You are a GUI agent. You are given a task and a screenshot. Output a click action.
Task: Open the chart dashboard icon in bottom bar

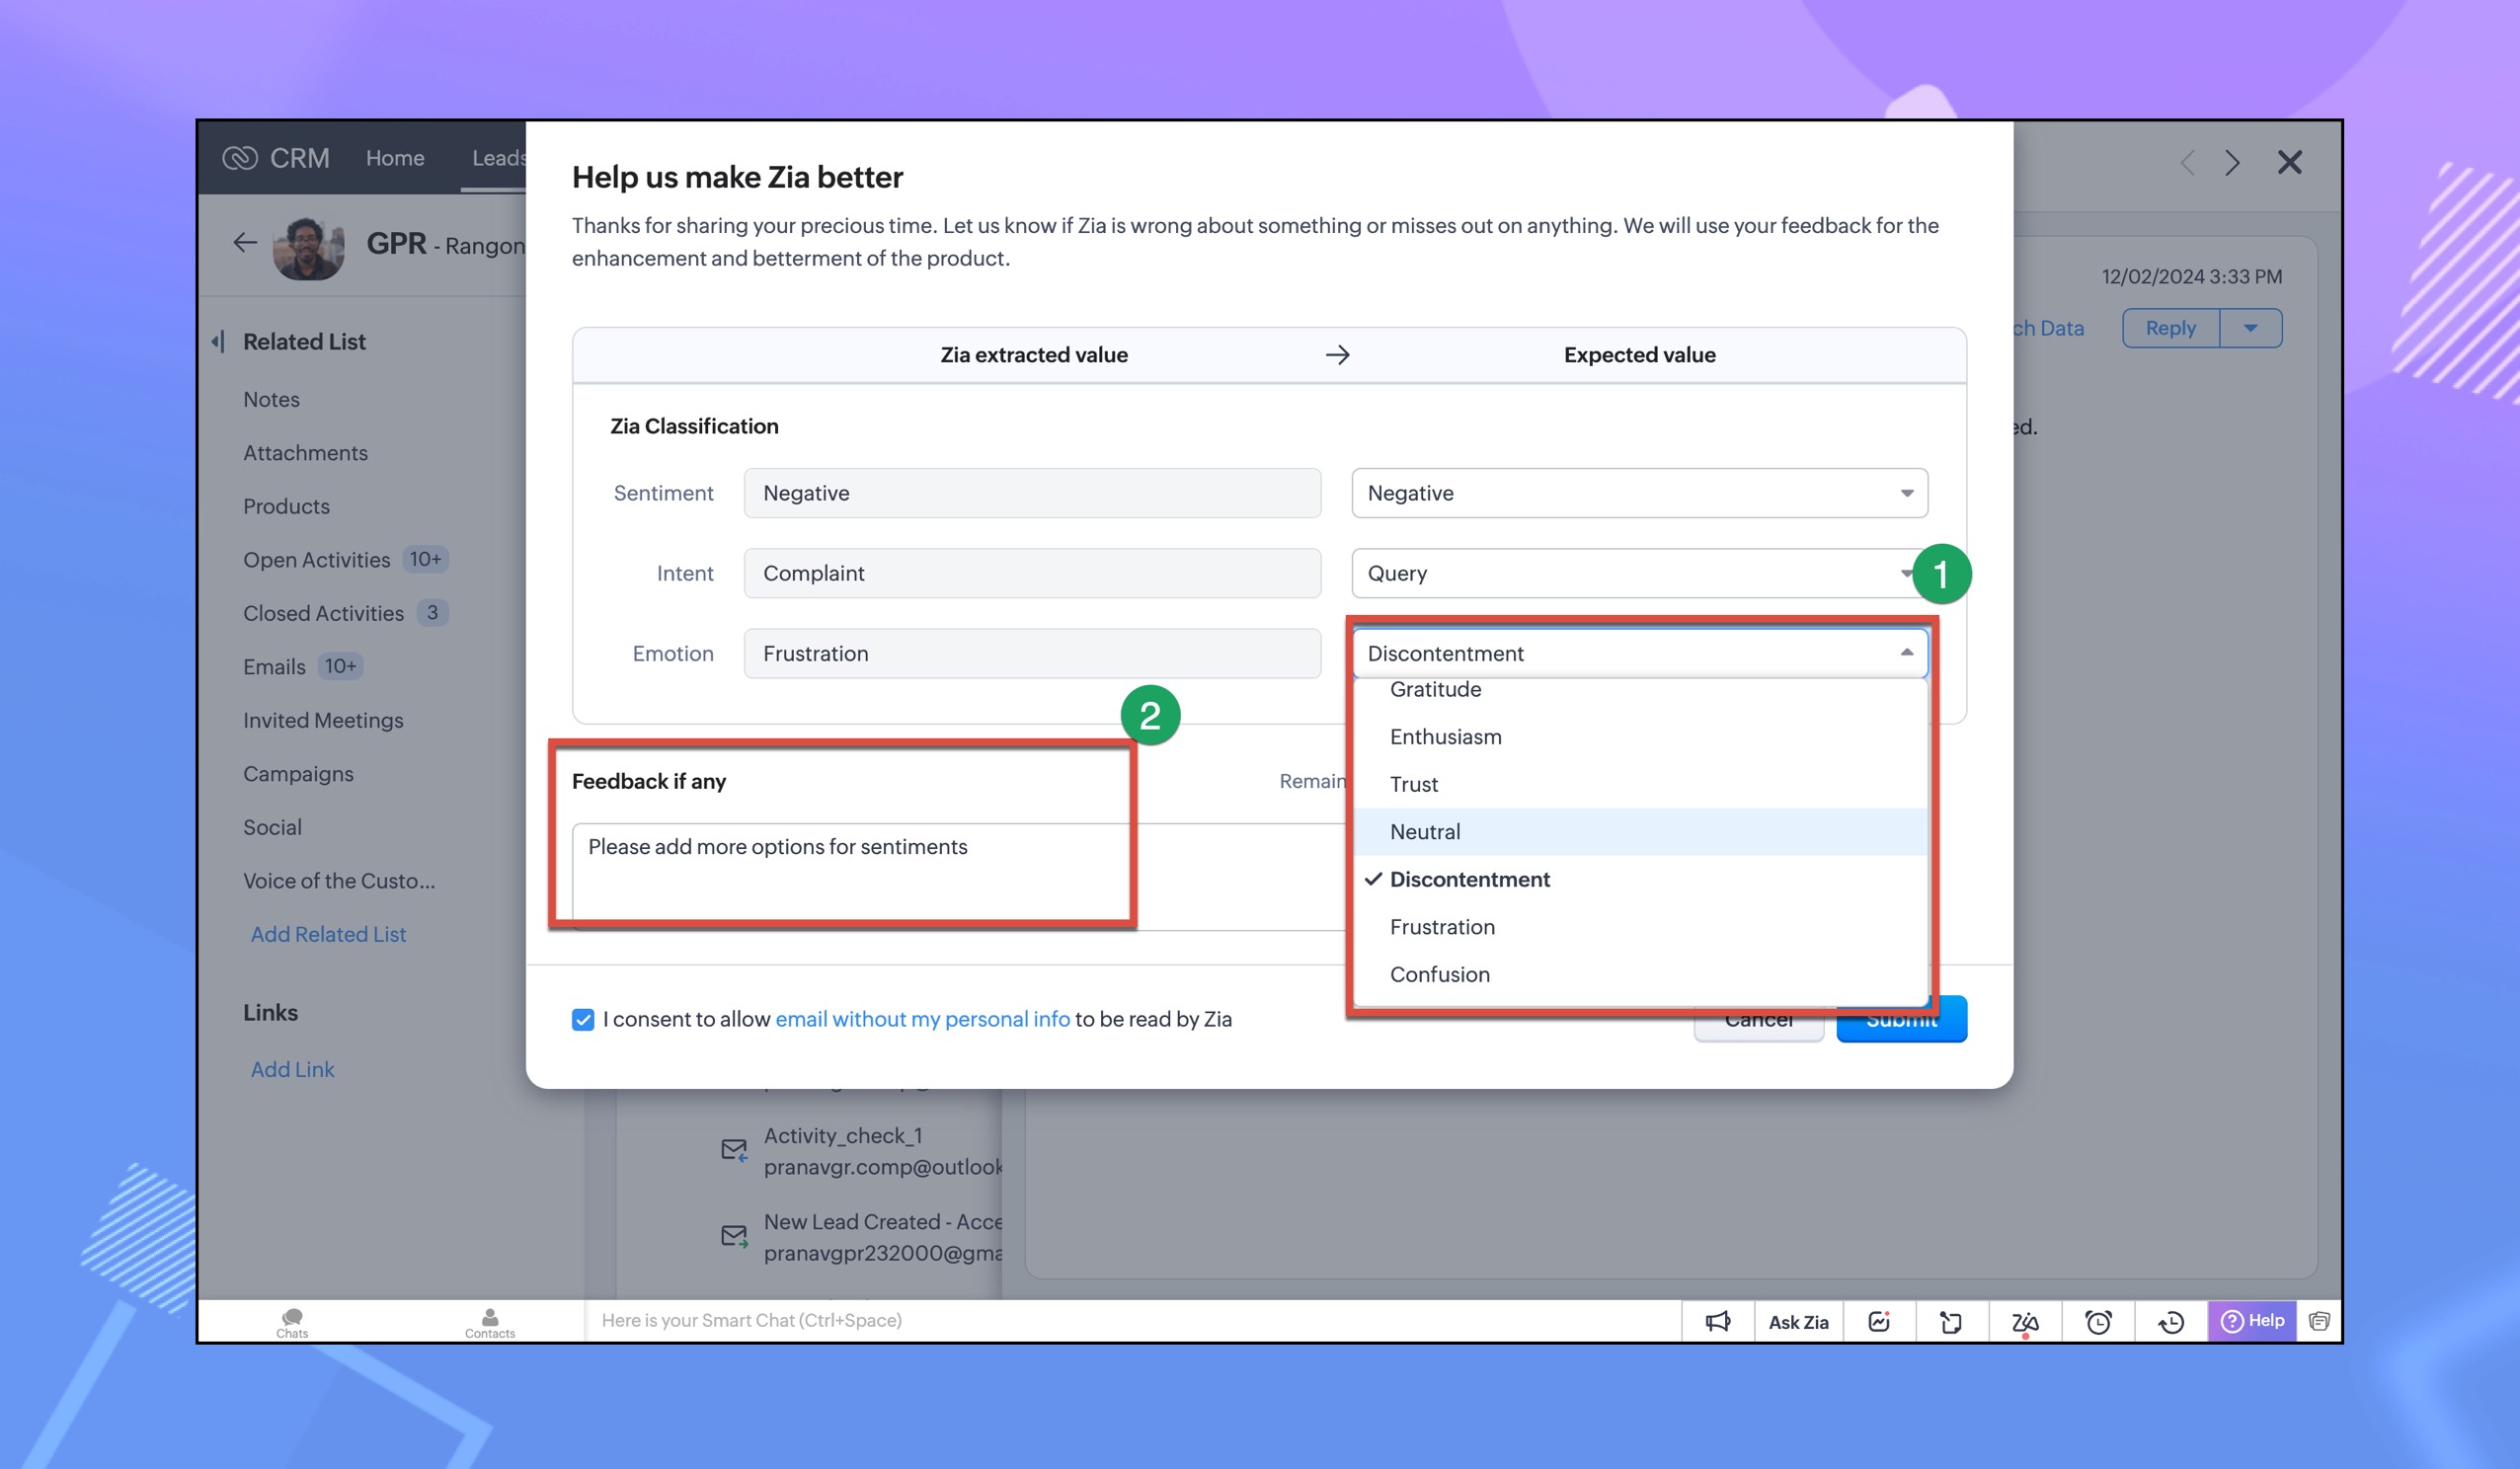point(1879,1321)
